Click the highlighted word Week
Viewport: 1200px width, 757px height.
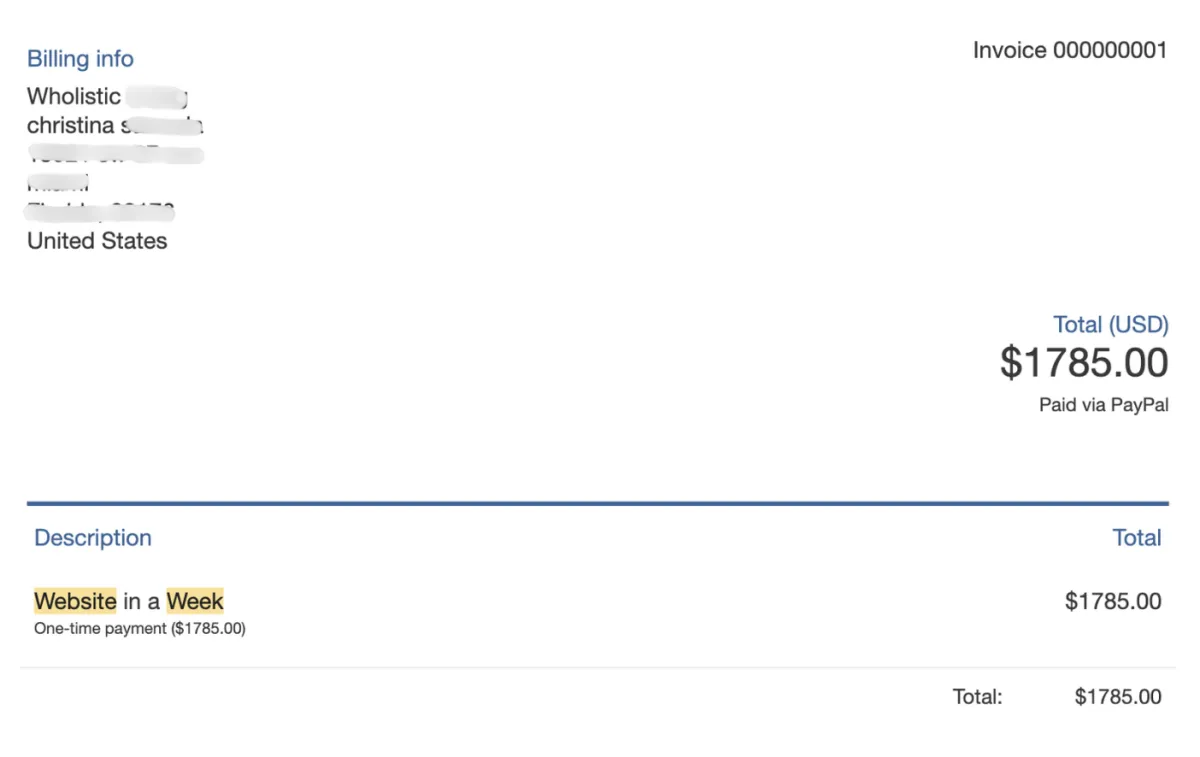(195, 601)
